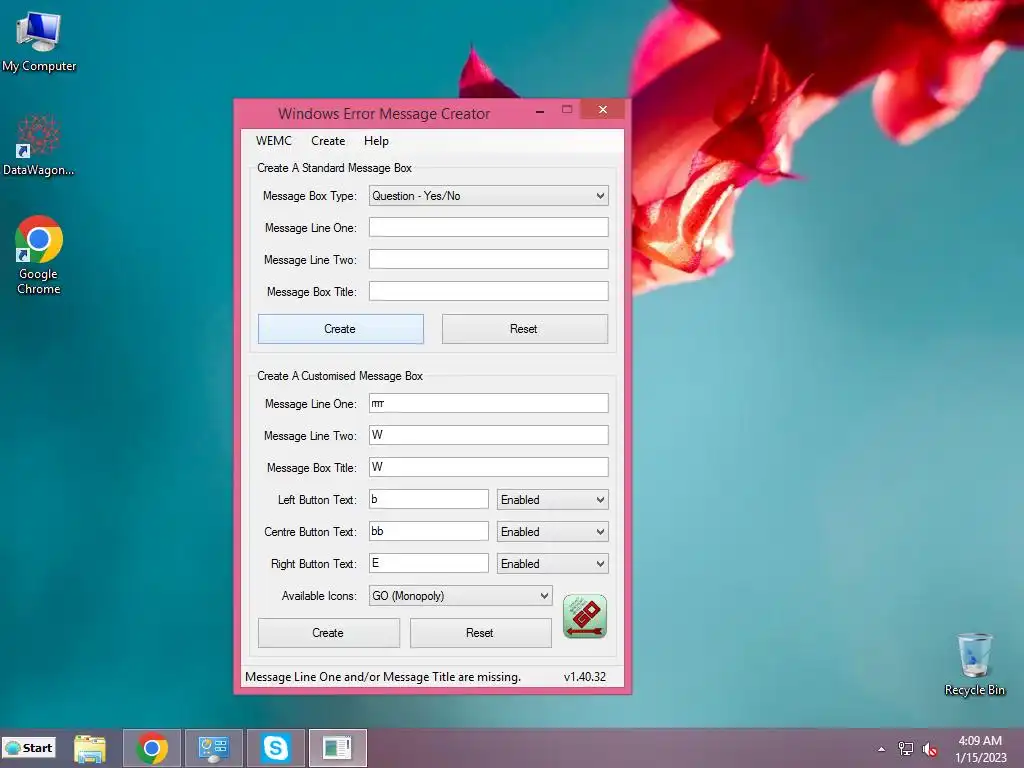
Task: Click the muted volume tray icon
Action: coord(930,749)
